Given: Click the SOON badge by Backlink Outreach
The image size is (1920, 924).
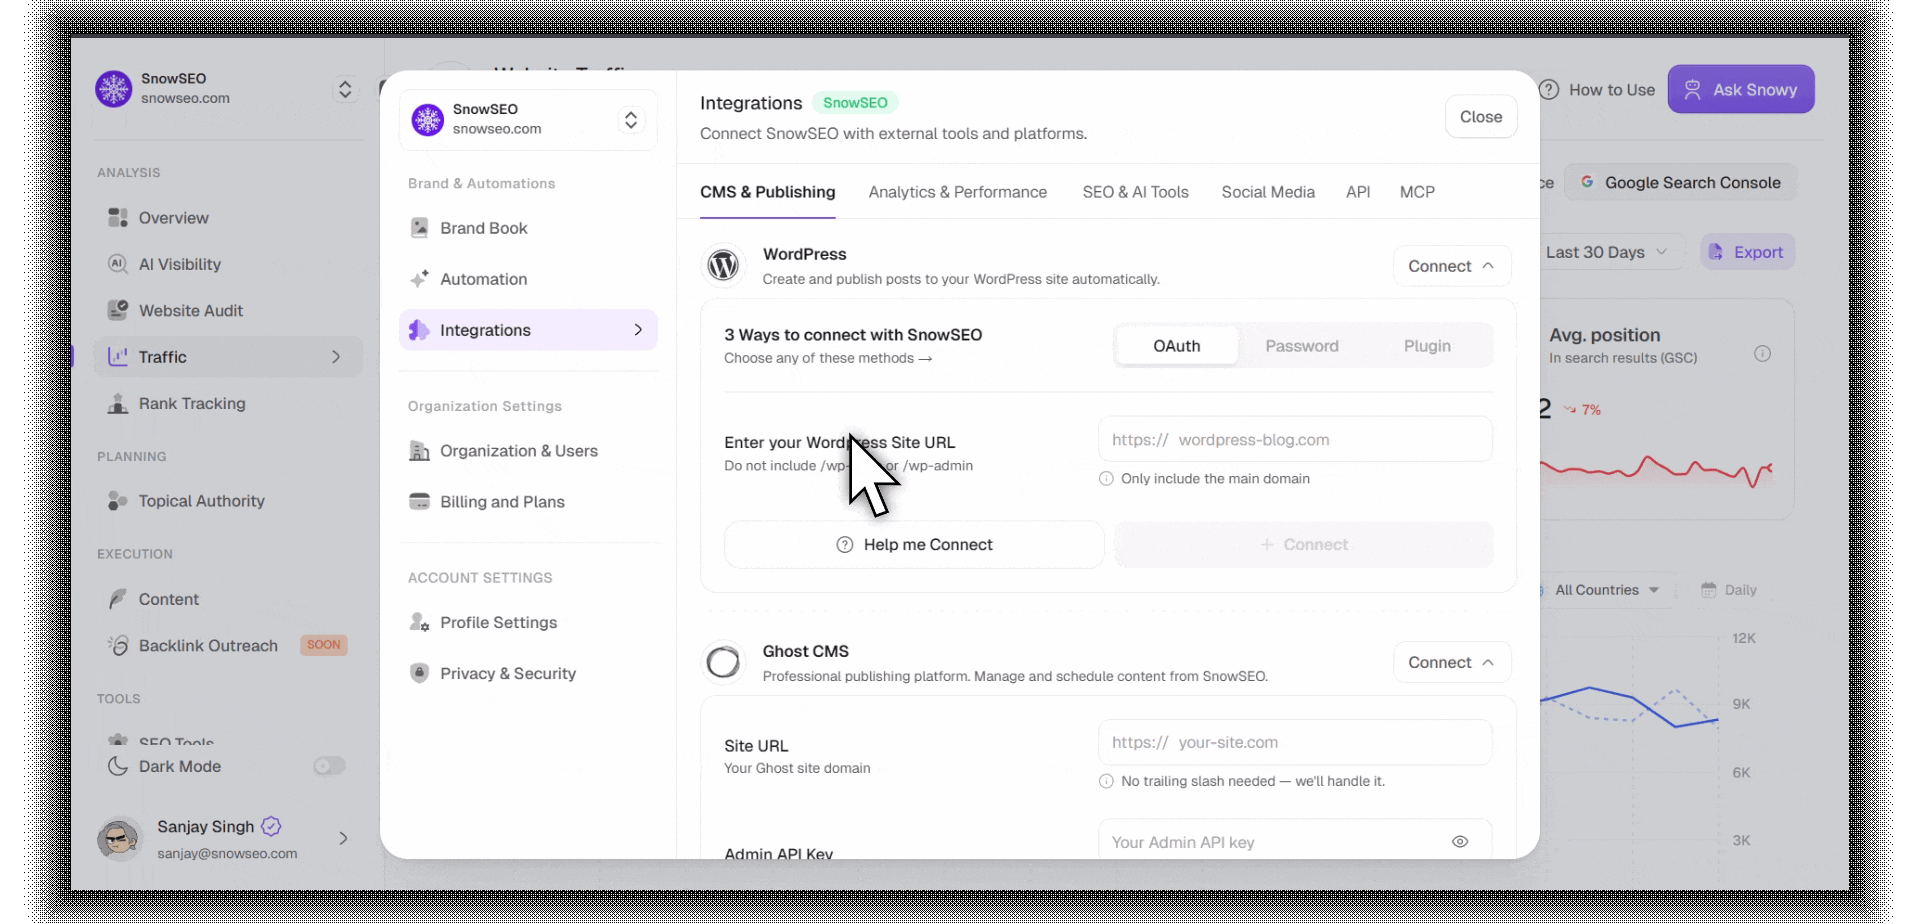Looking at the screenshot, I should (324, 645).
